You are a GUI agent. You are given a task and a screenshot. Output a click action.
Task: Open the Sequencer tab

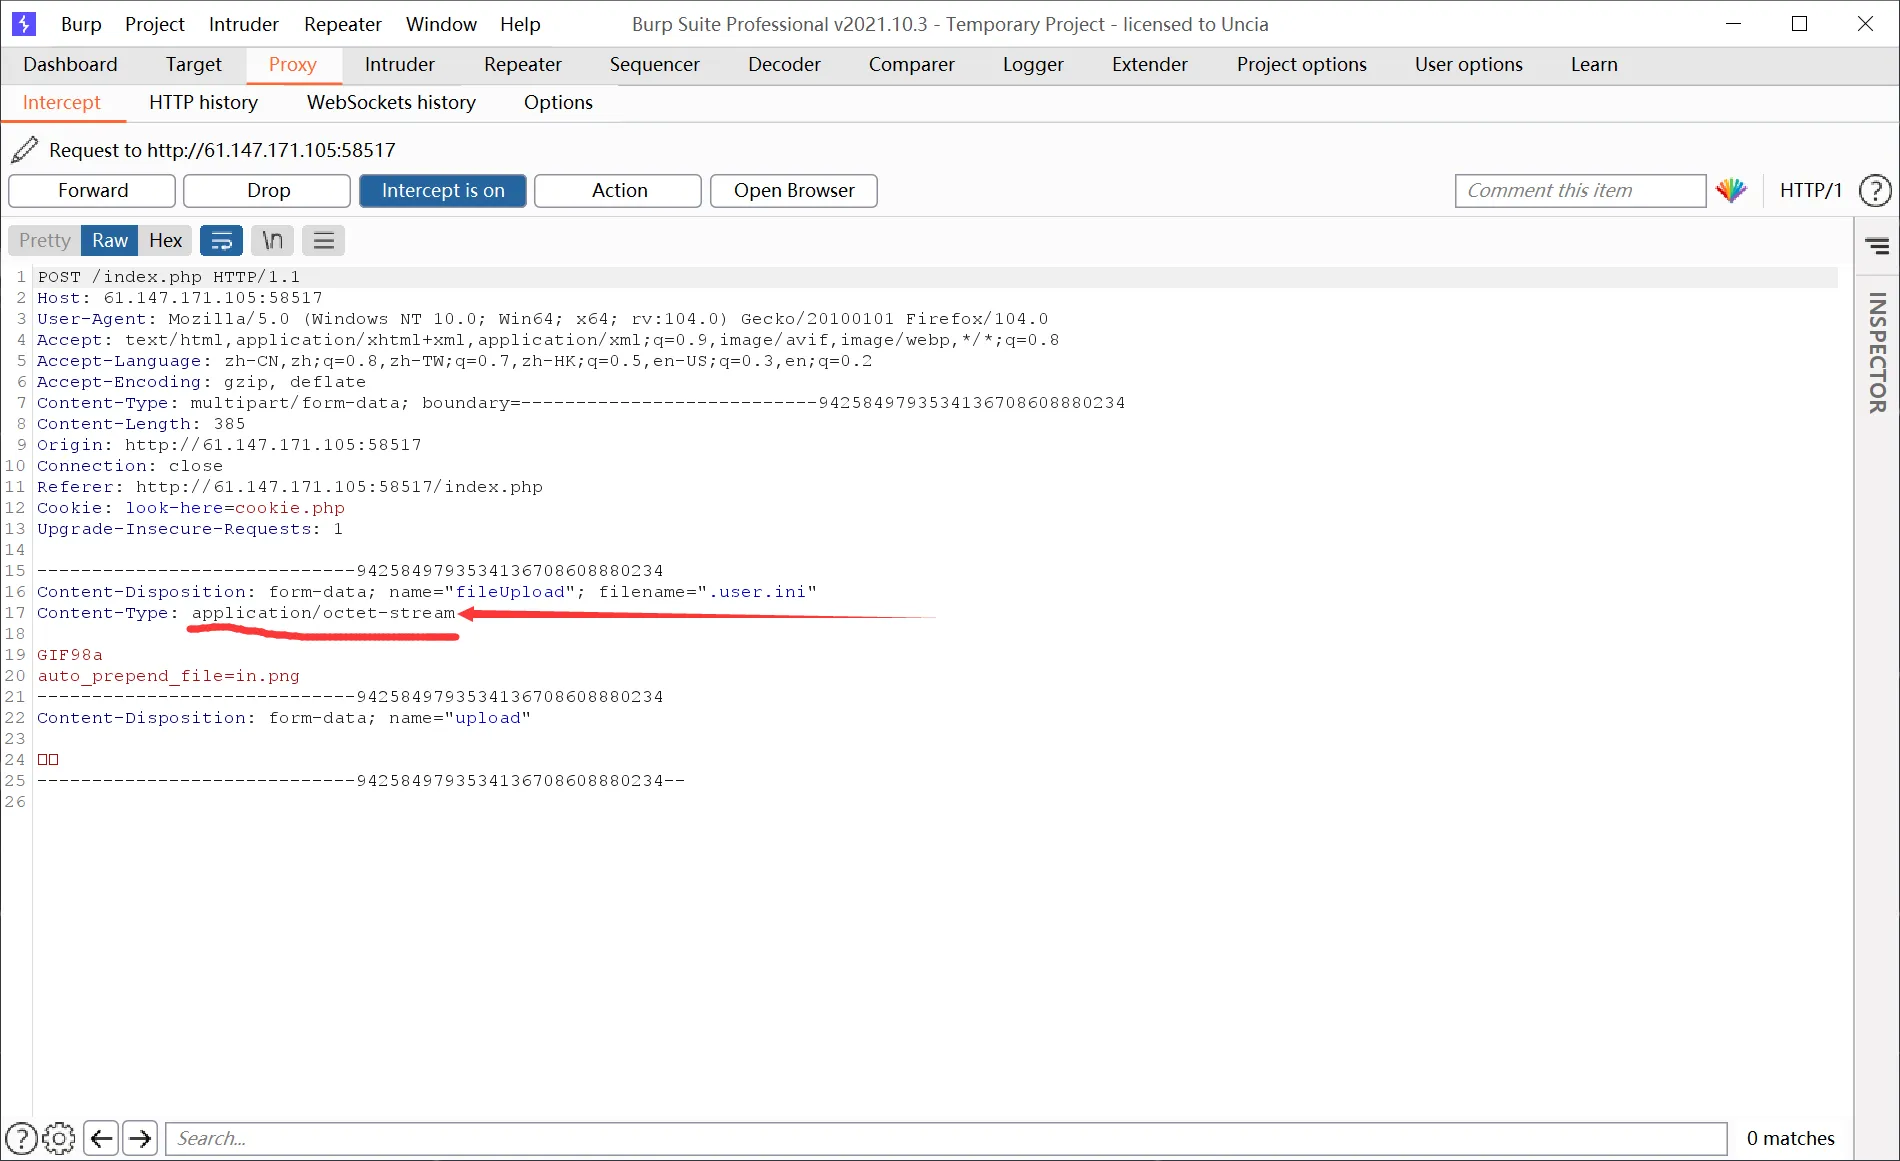655,64
